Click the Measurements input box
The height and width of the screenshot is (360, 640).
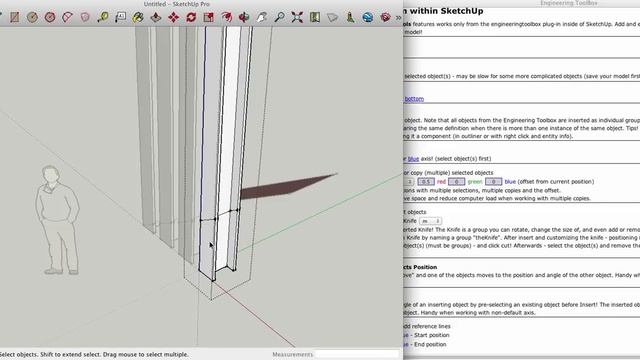click(x=357, y=354)
